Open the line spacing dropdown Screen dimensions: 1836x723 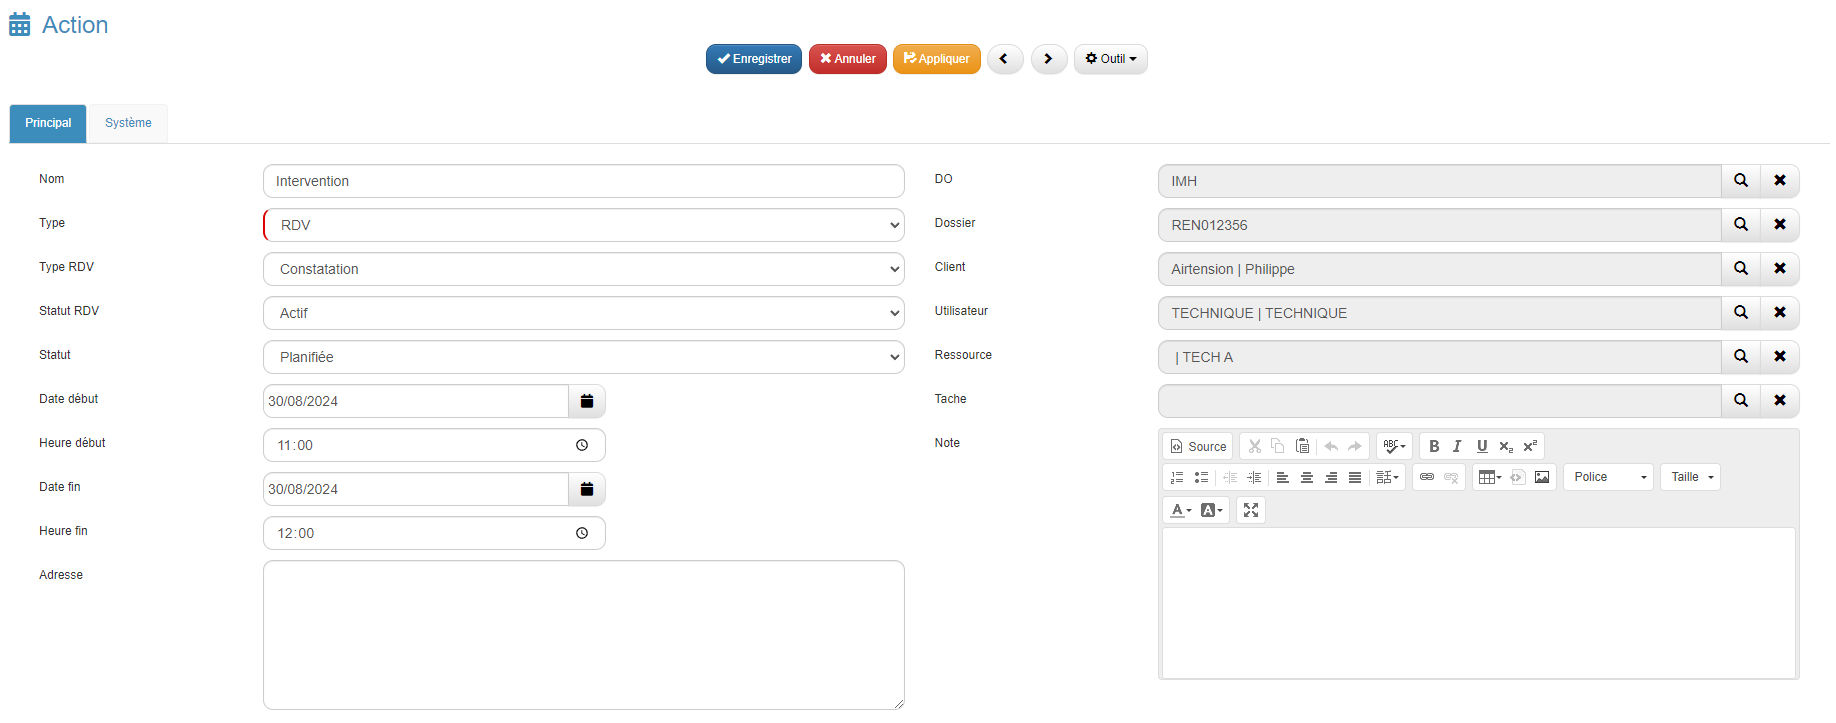point(1387,477)
